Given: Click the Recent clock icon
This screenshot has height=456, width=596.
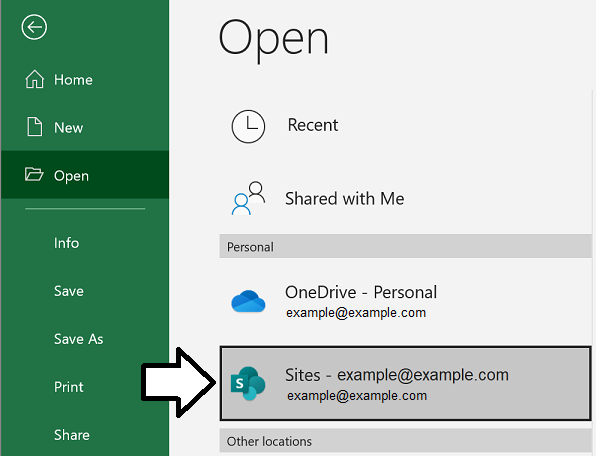Looking at the screenshot, I should pyautogui.click(x=248, y=126).
